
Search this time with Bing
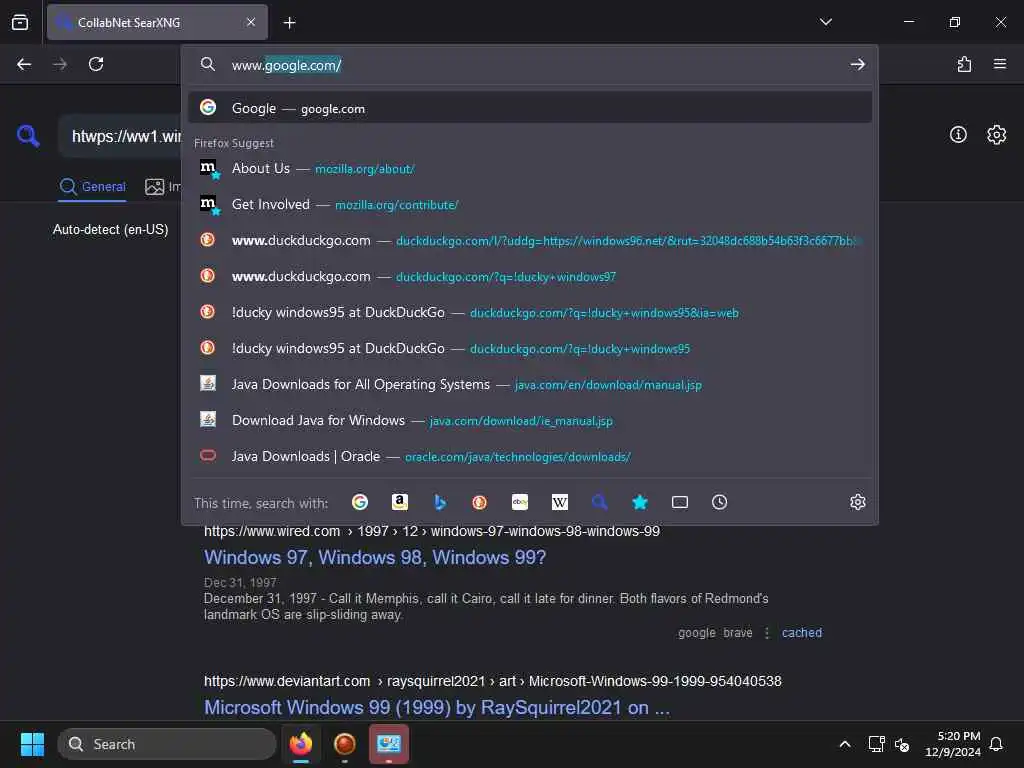coord(440,502)
